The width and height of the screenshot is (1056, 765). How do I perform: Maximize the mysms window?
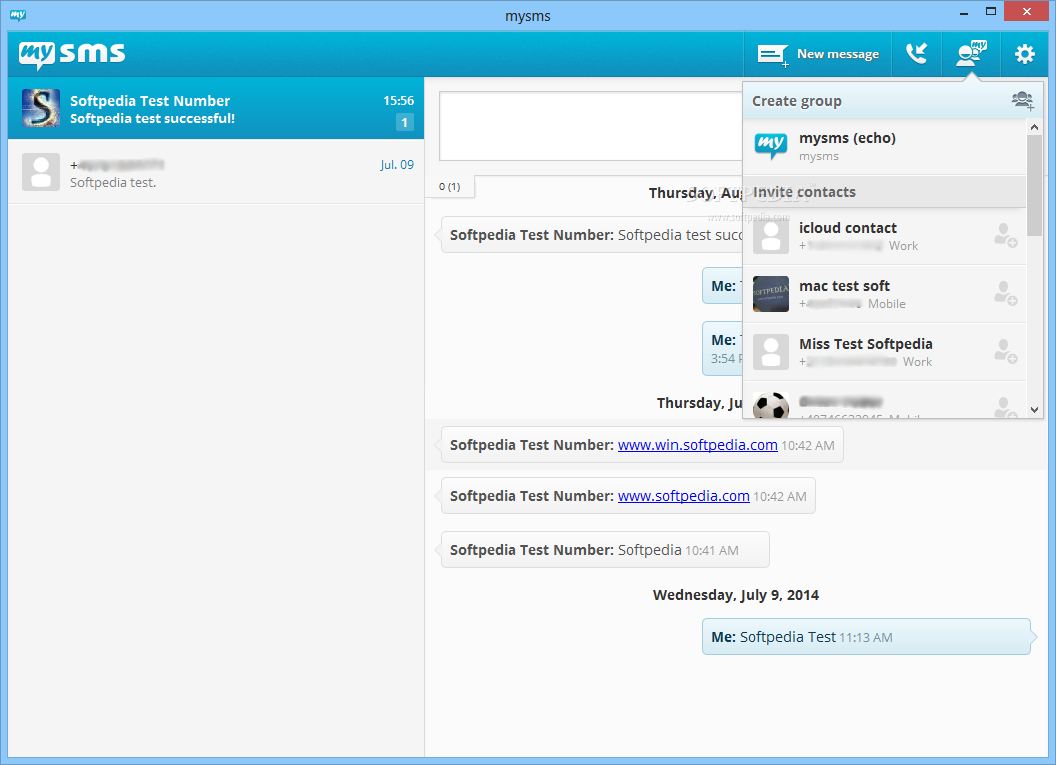coord(991,12)
